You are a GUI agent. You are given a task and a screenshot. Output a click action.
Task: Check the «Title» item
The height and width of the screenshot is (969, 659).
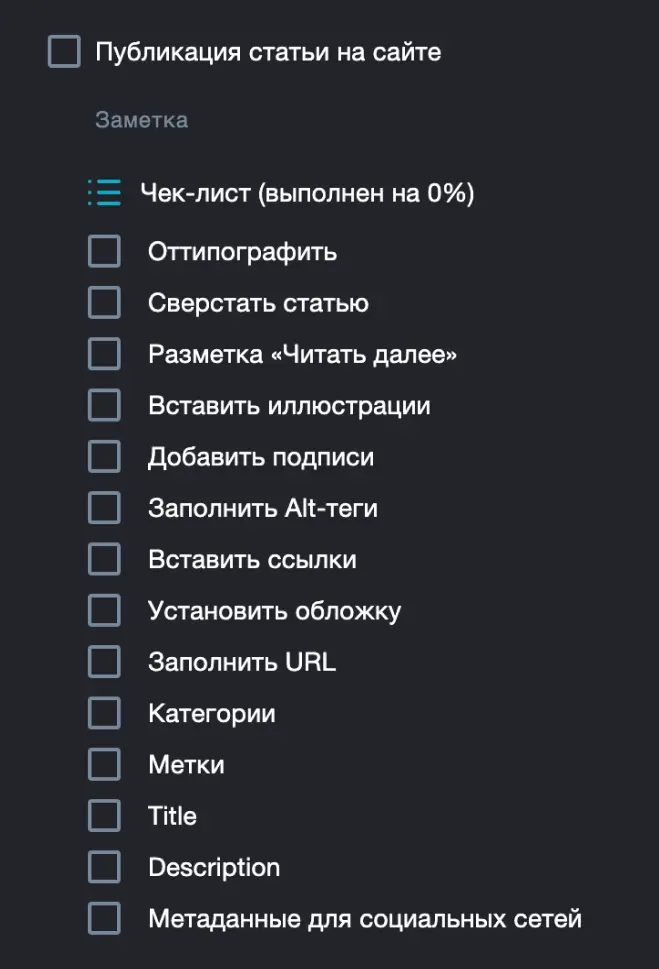coord(103,815)
